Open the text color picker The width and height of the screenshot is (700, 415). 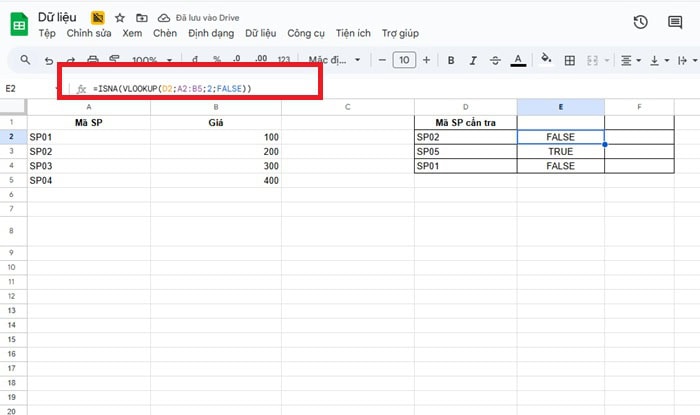518,60
